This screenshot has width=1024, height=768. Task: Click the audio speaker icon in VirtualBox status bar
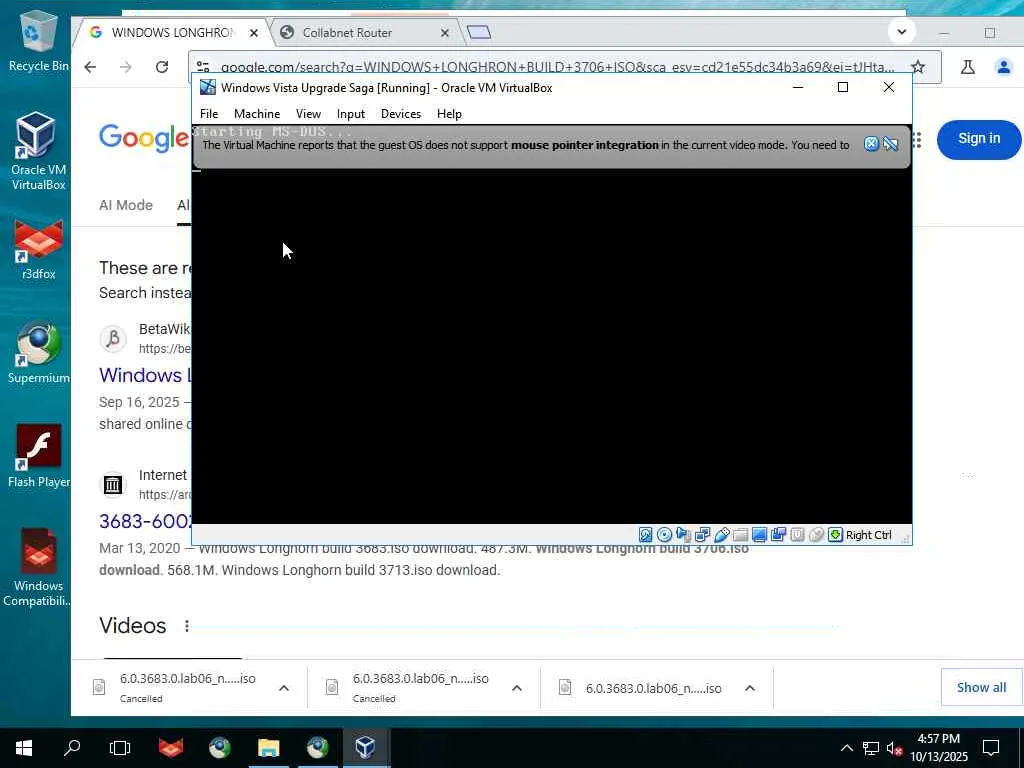point(684,535)
